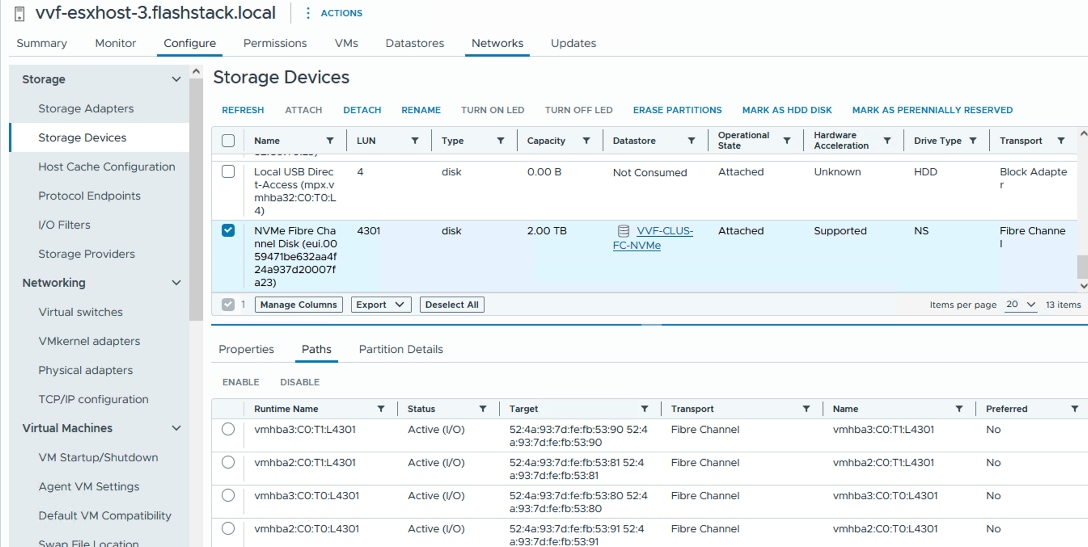Click filter icon in Preferred column header
Viewport: 1088px width, 547px height.
tap(1075, 409)
